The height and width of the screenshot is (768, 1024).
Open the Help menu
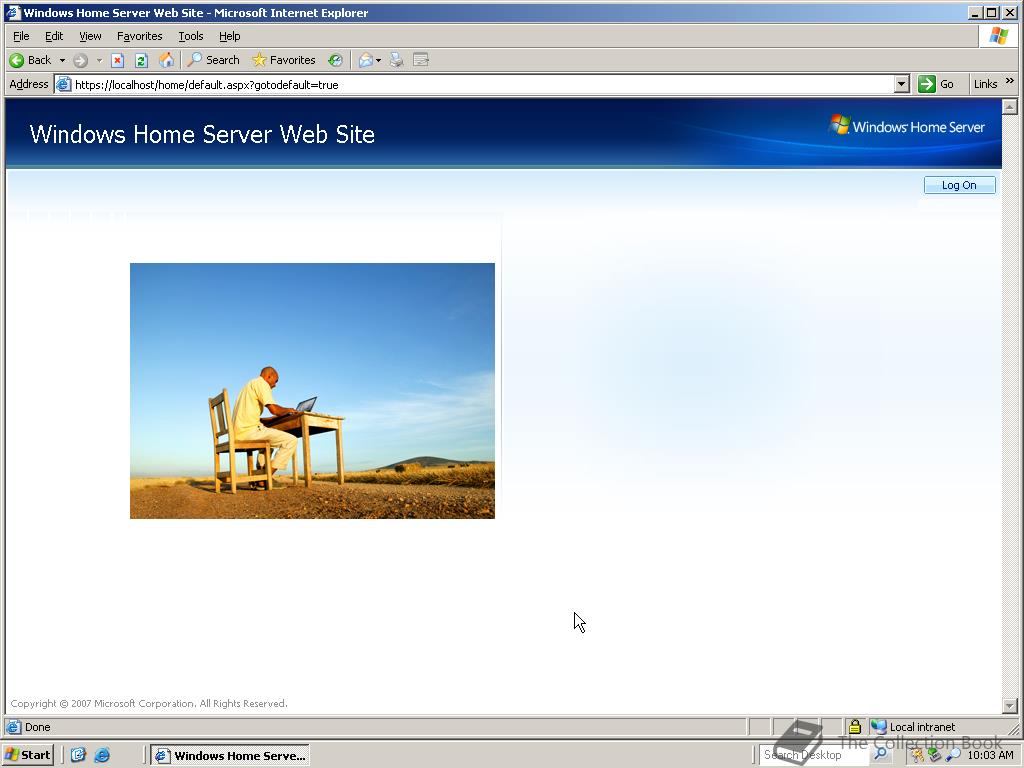(229, 36)
